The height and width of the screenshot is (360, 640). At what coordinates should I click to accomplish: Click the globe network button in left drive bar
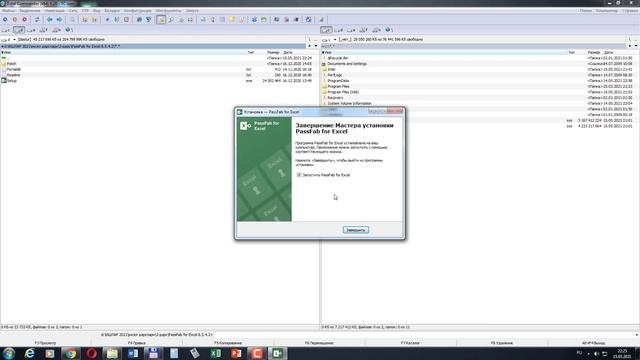pos(69,30)
